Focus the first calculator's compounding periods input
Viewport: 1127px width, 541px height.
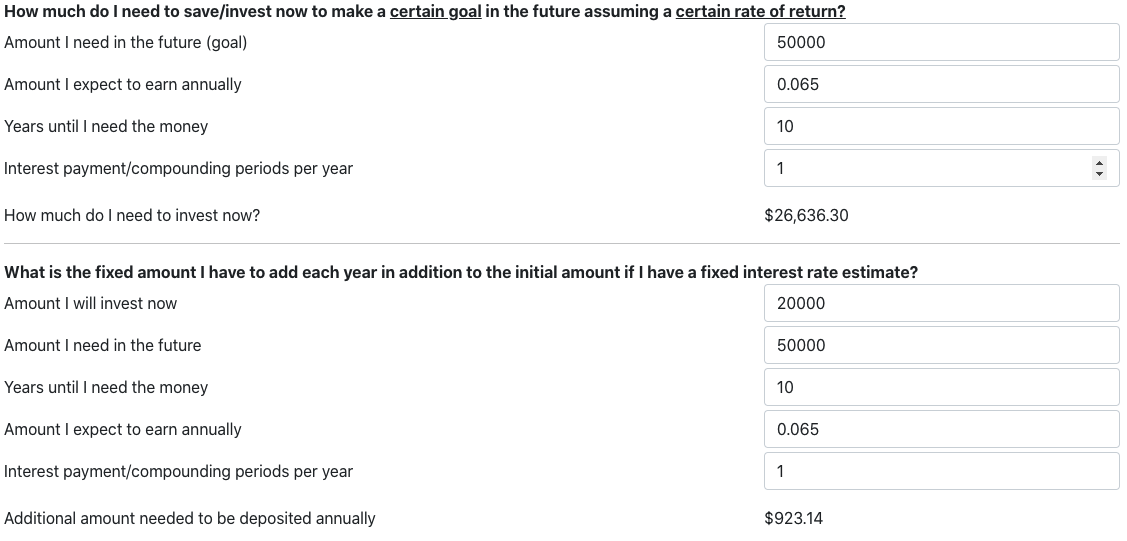[x=927, y=168]
